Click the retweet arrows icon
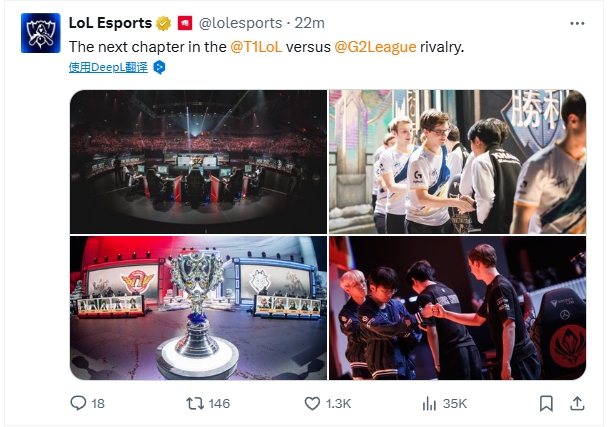The height and width of the screenshot is (427, 610). (195, 403)
